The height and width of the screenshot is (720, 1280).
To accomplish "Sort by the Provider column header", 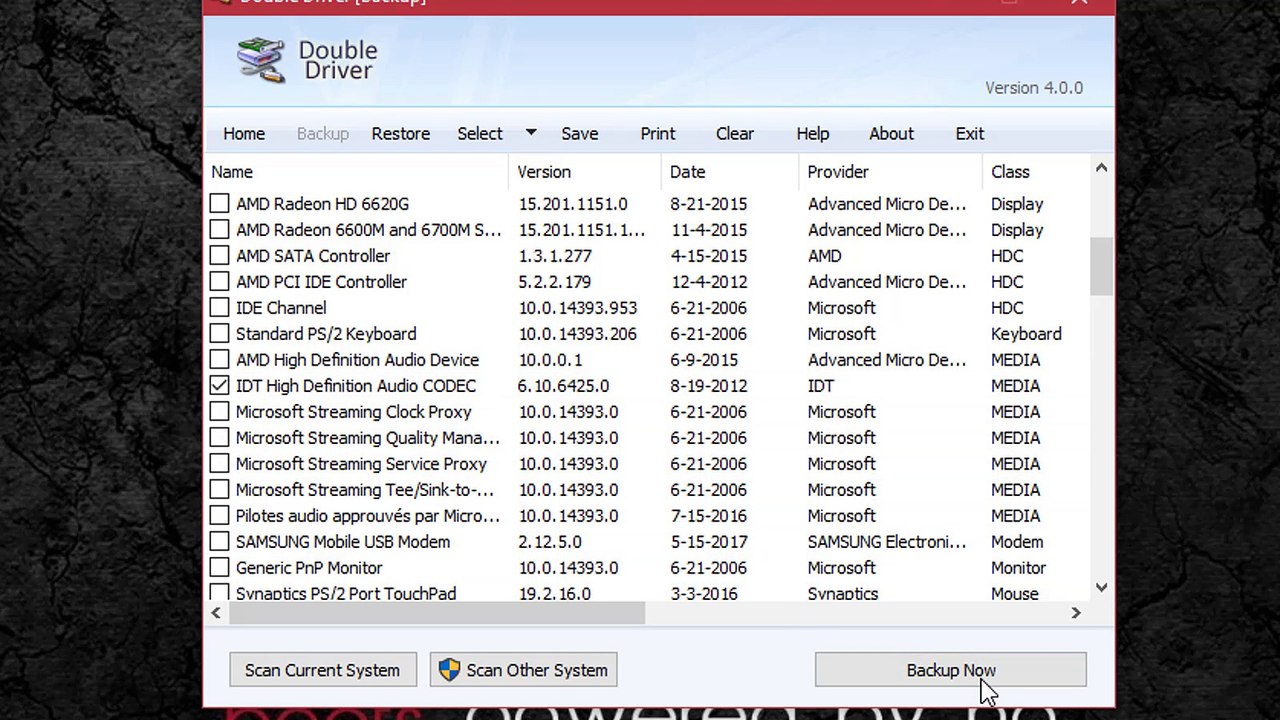I will click(891, 172).
